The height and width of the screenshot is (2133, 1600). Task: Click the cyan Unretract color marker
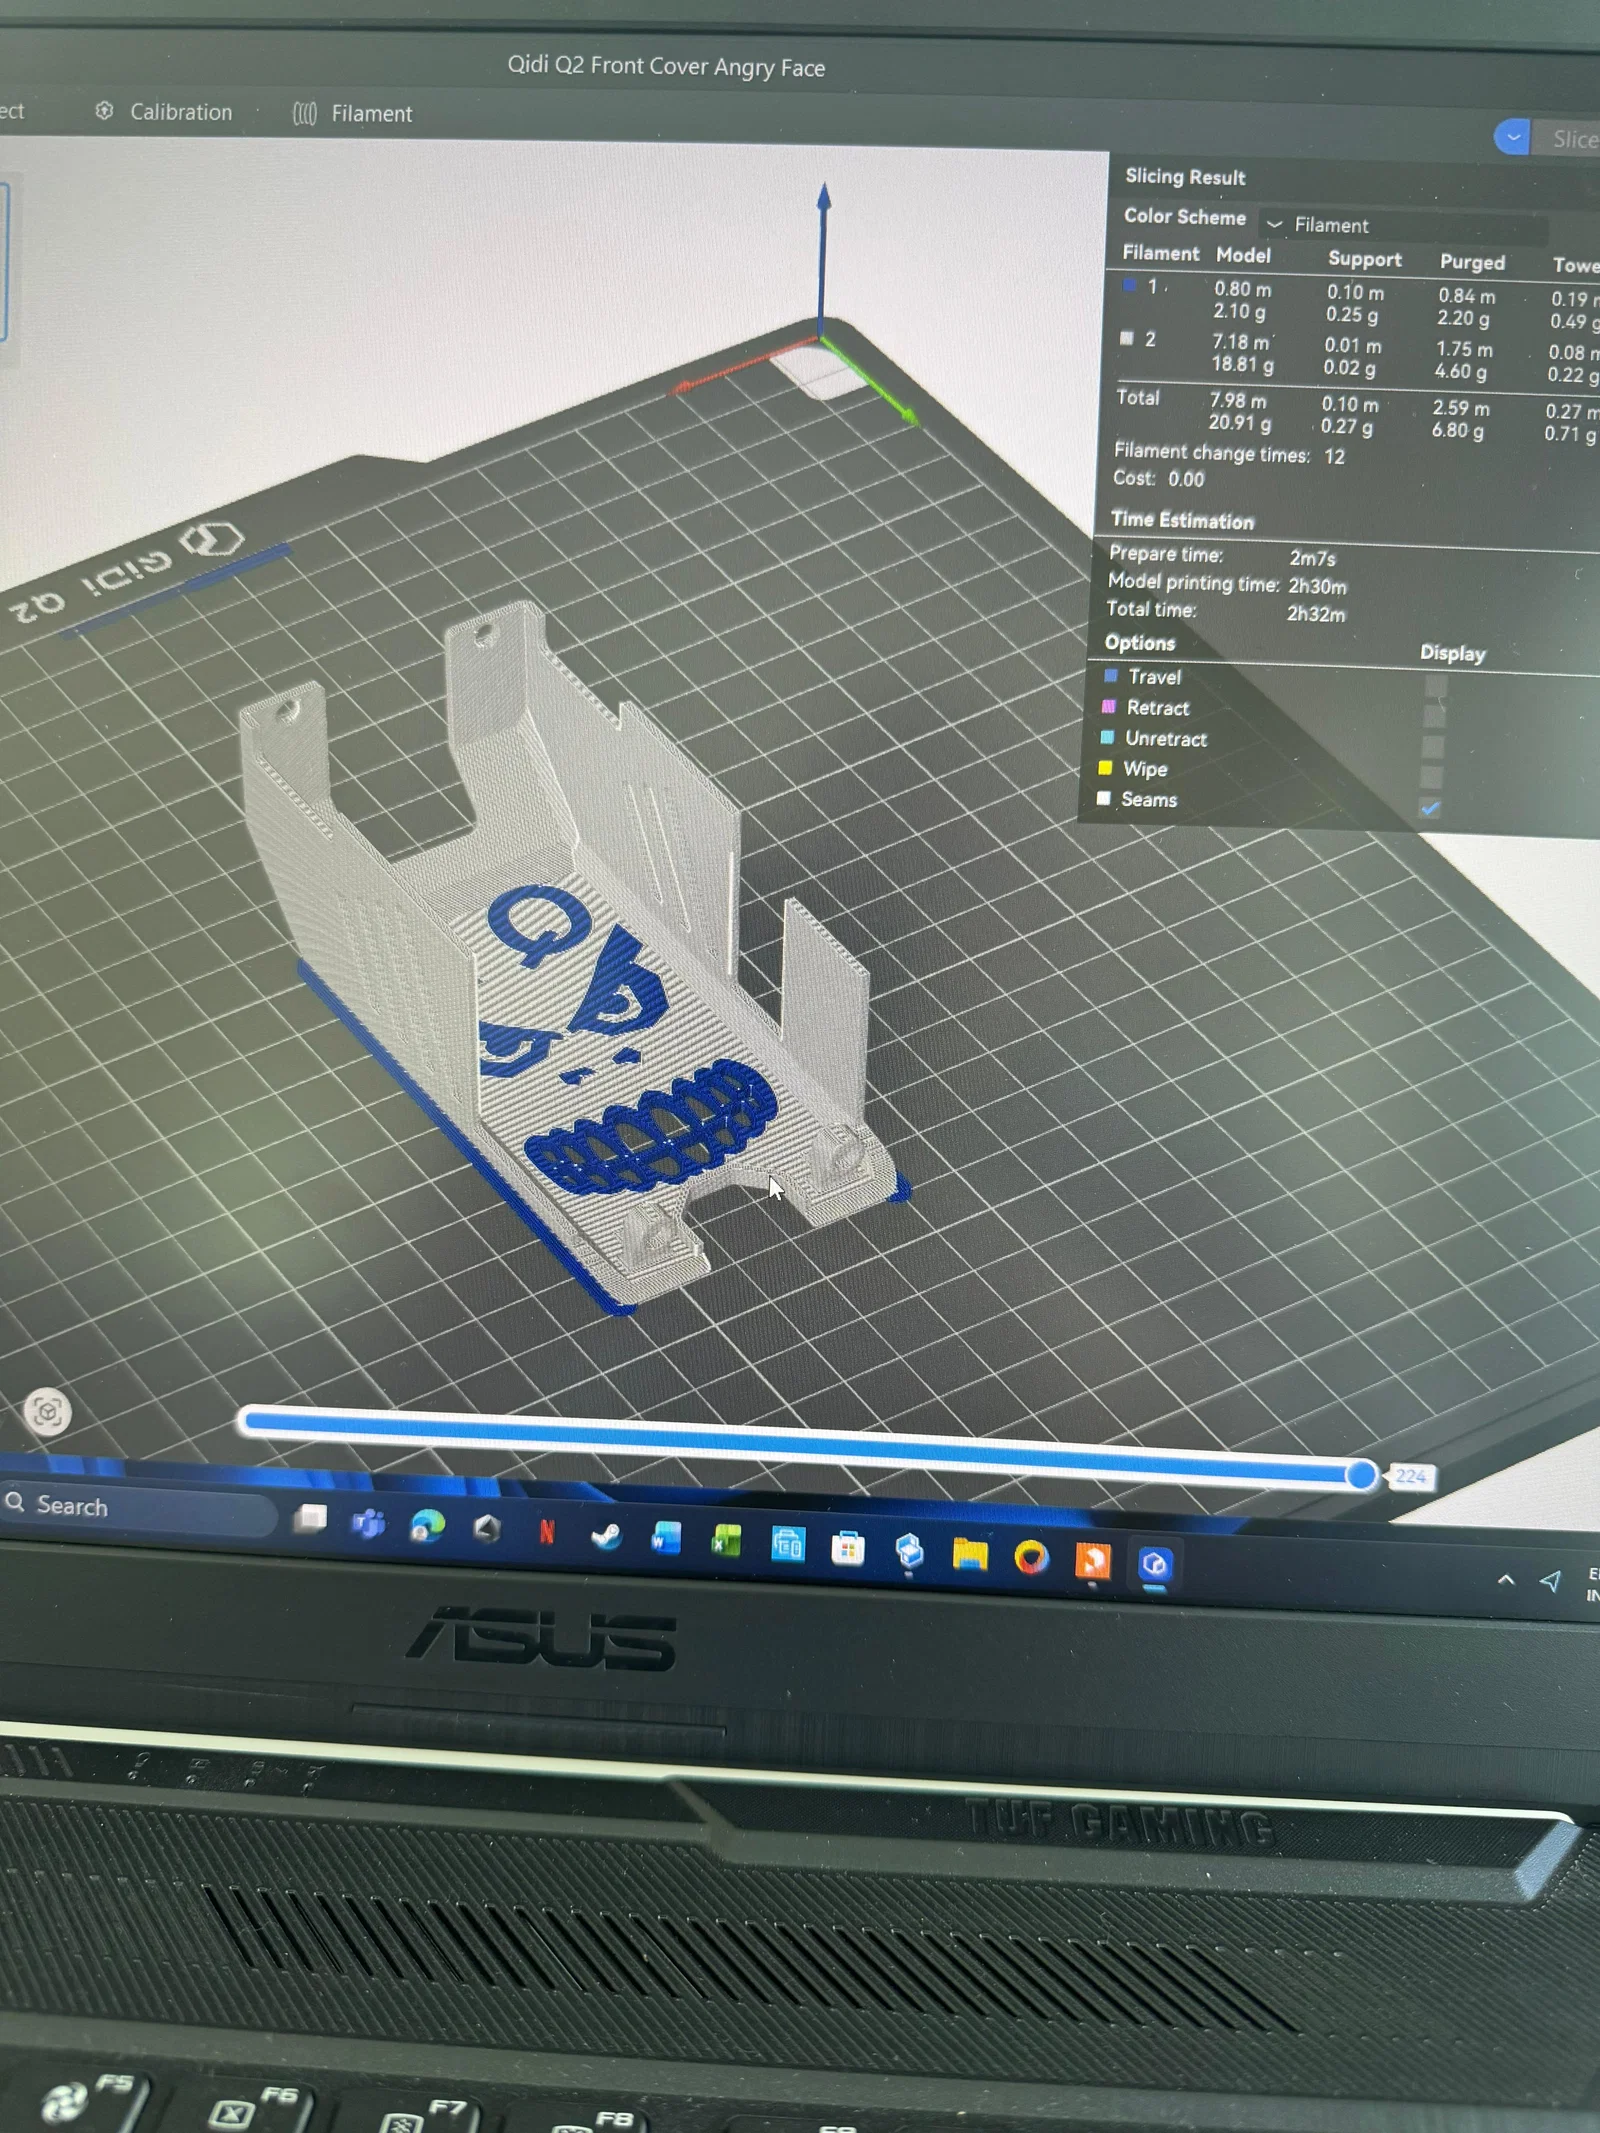tap(1107, 737)
